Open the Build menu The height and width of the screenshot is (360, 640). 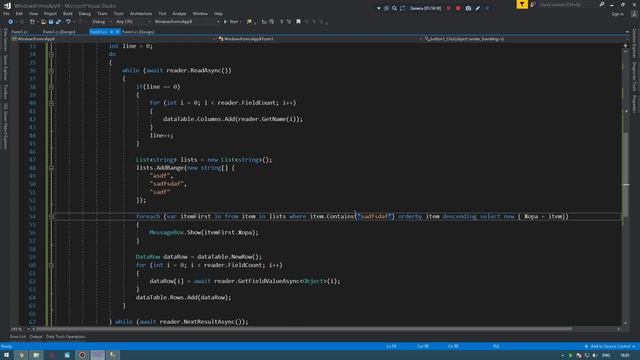(x=67, y=13)
